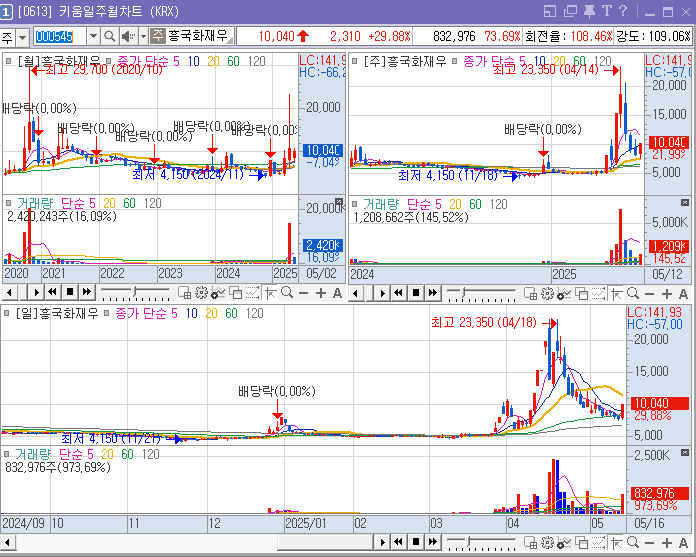Click the stock code input field 000545
696x557 pixels.
[x=60, y=36]
